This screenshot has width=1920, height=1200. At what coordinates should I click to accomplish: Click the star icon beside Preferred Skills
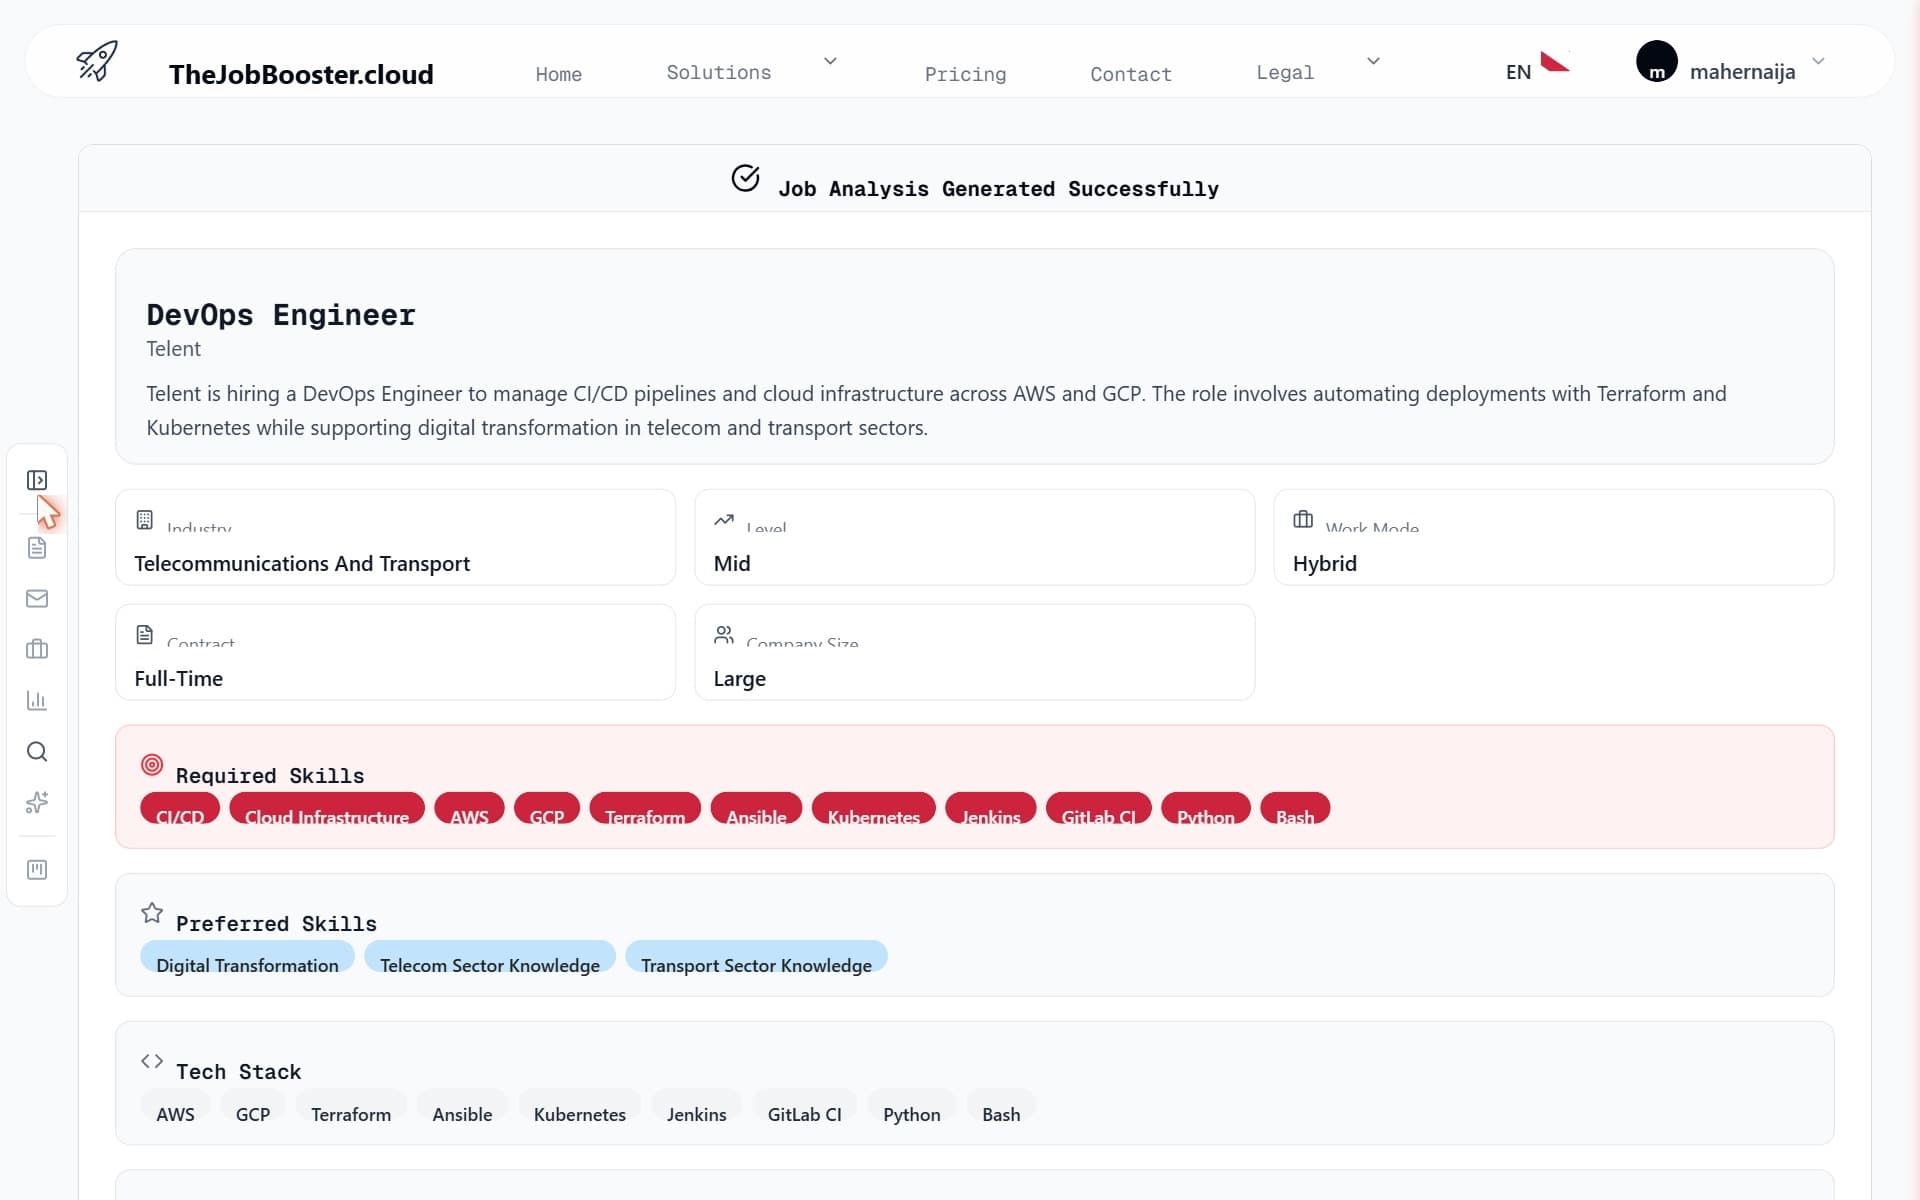click(x=152, y=913)
